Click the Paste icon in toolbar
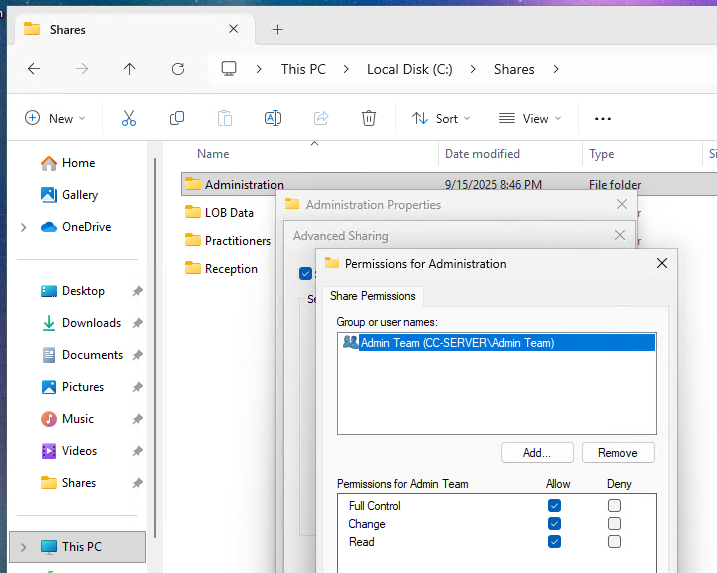717x573 pixels. click(x=225, y=118)
